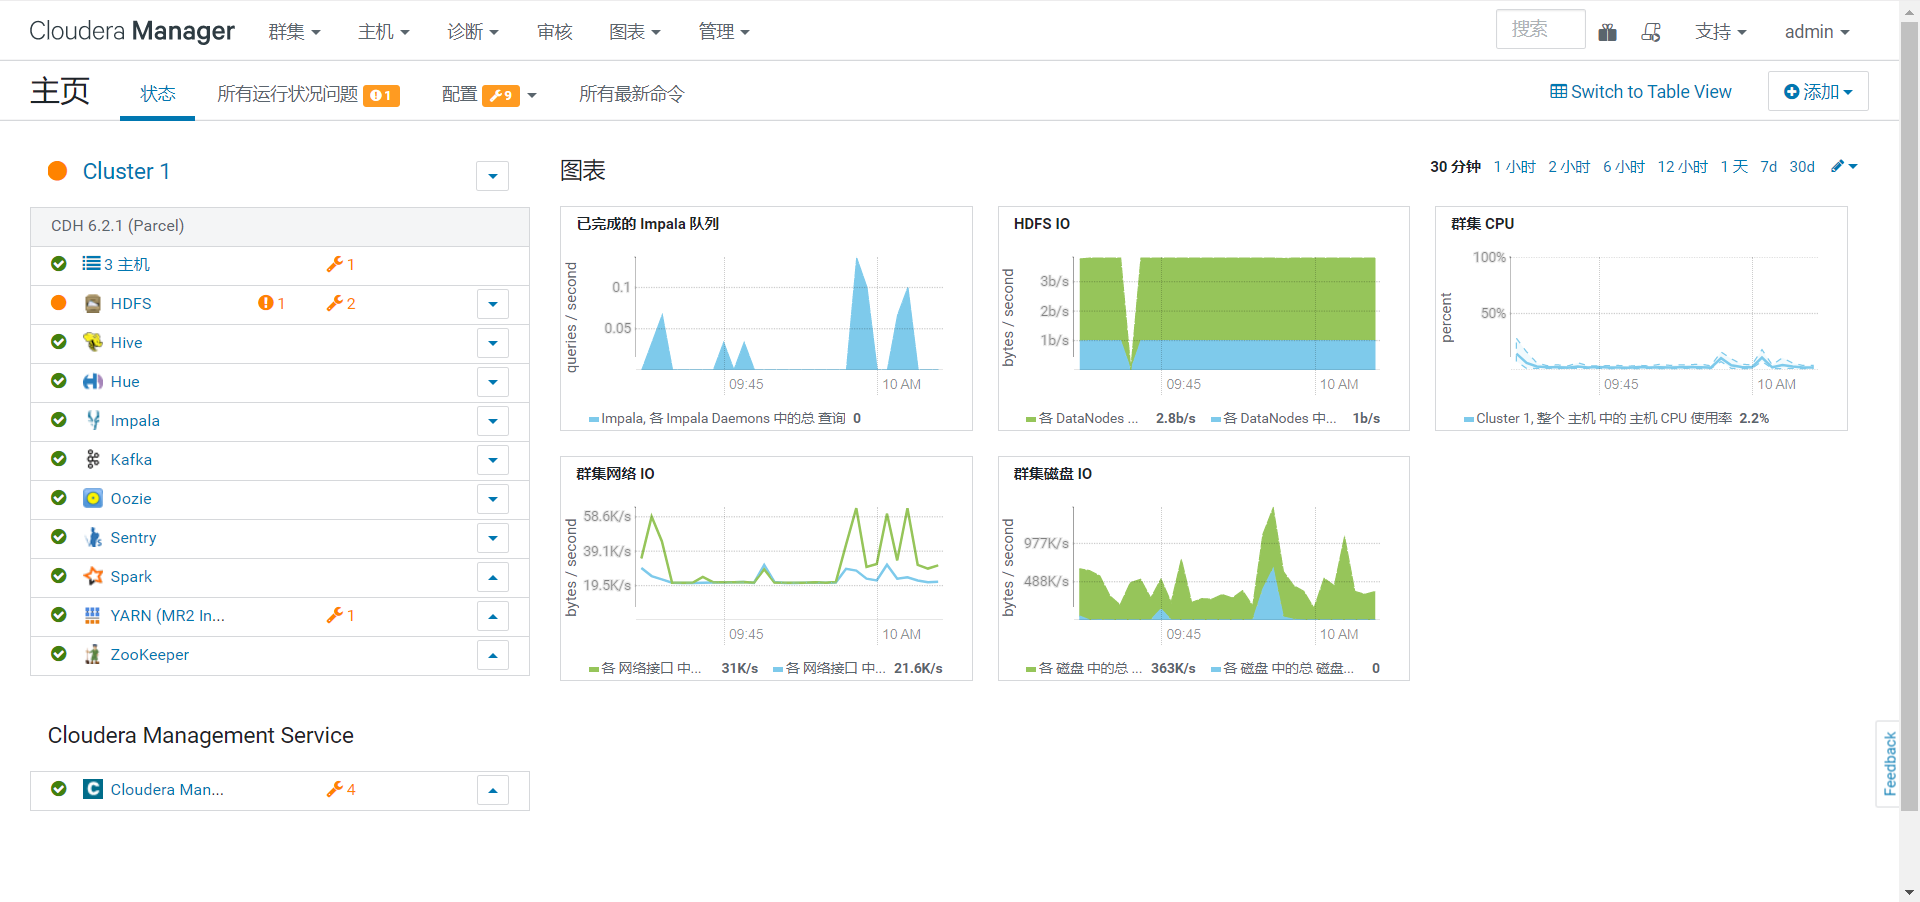Open HDFS health warning indicator showing 1
The image size is (1920, 902).
coord(271,303)
